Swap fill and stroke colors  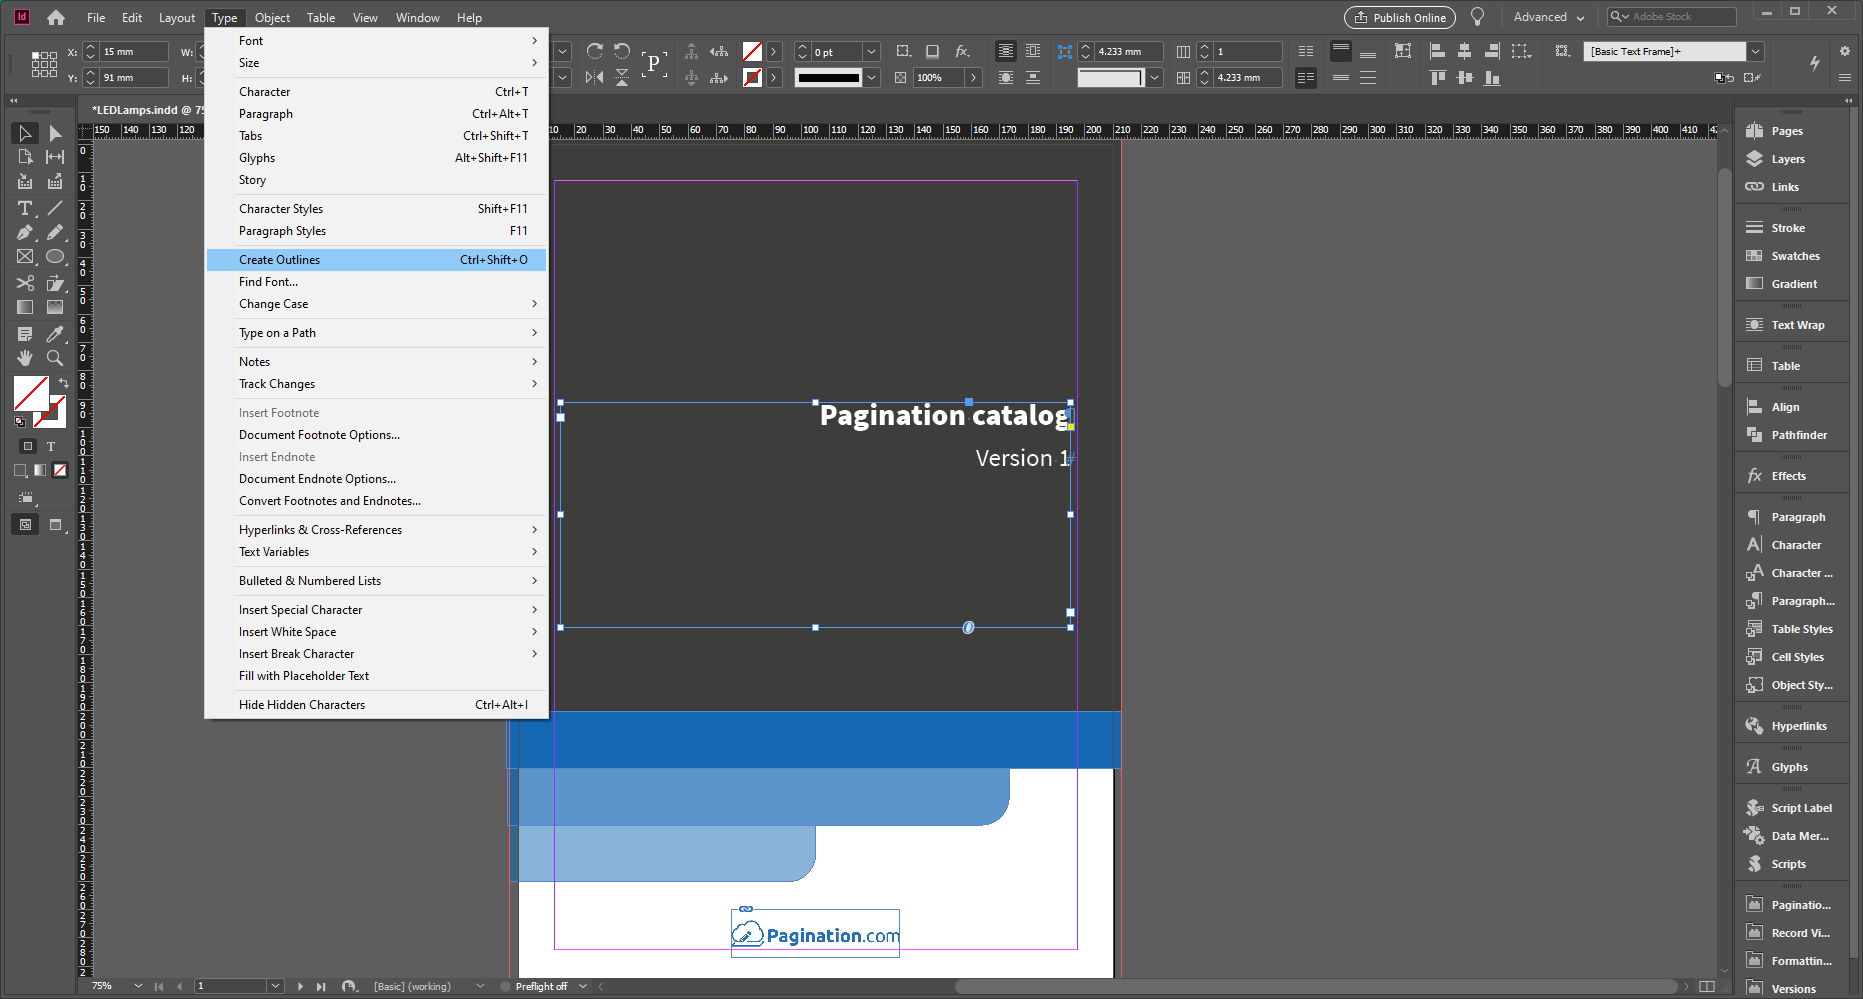(64, 383)
